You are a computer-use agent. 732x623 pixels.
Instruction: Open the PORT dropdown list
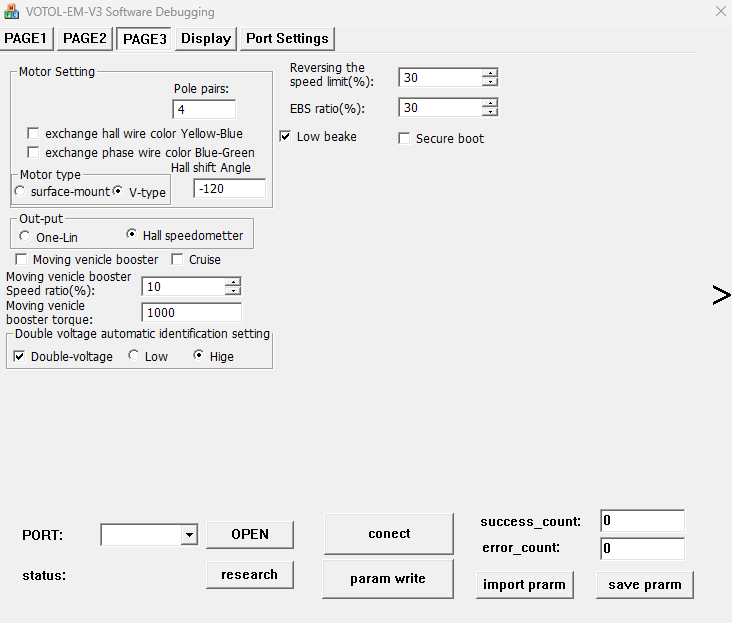pos(189,535)
